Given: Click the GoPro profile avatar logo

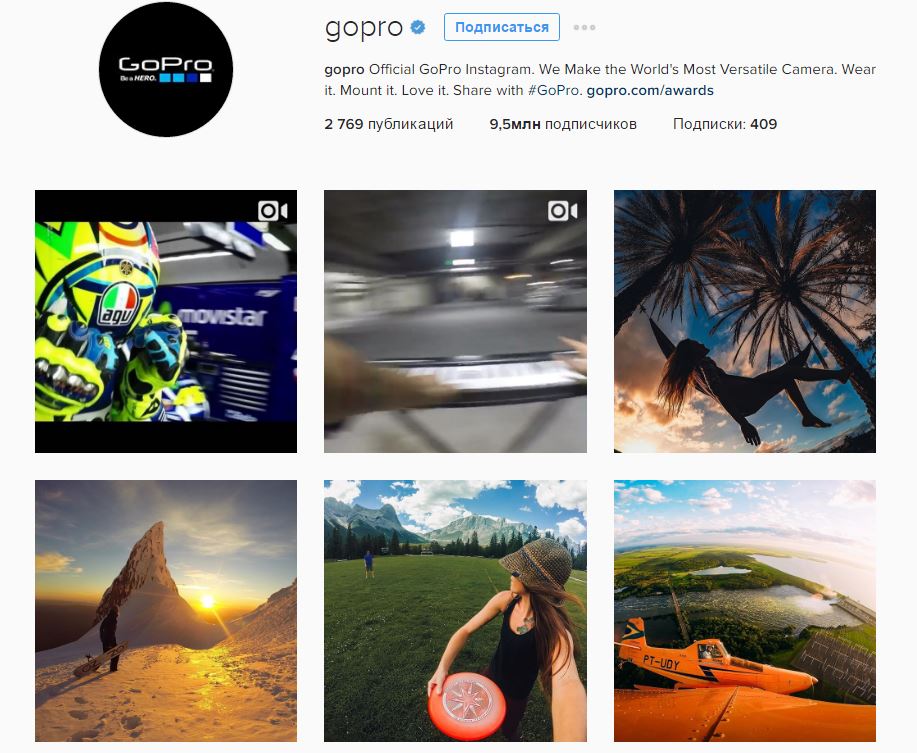Looking at the screenshot, I should [x=166, y=70].
